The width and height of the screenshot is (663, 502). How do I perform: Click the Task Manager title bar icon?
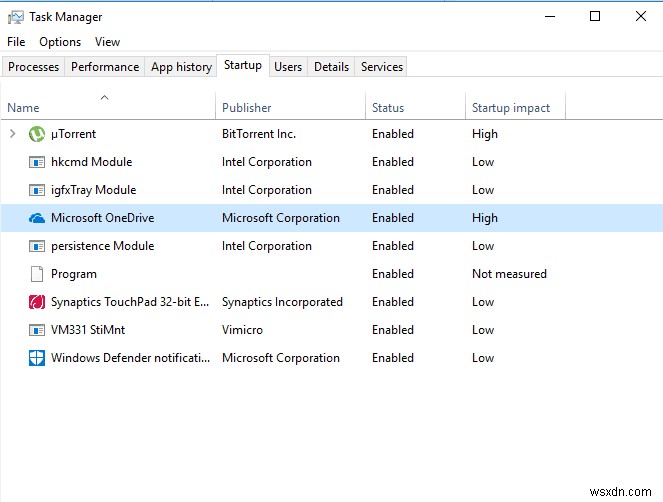tap(16, 17)
